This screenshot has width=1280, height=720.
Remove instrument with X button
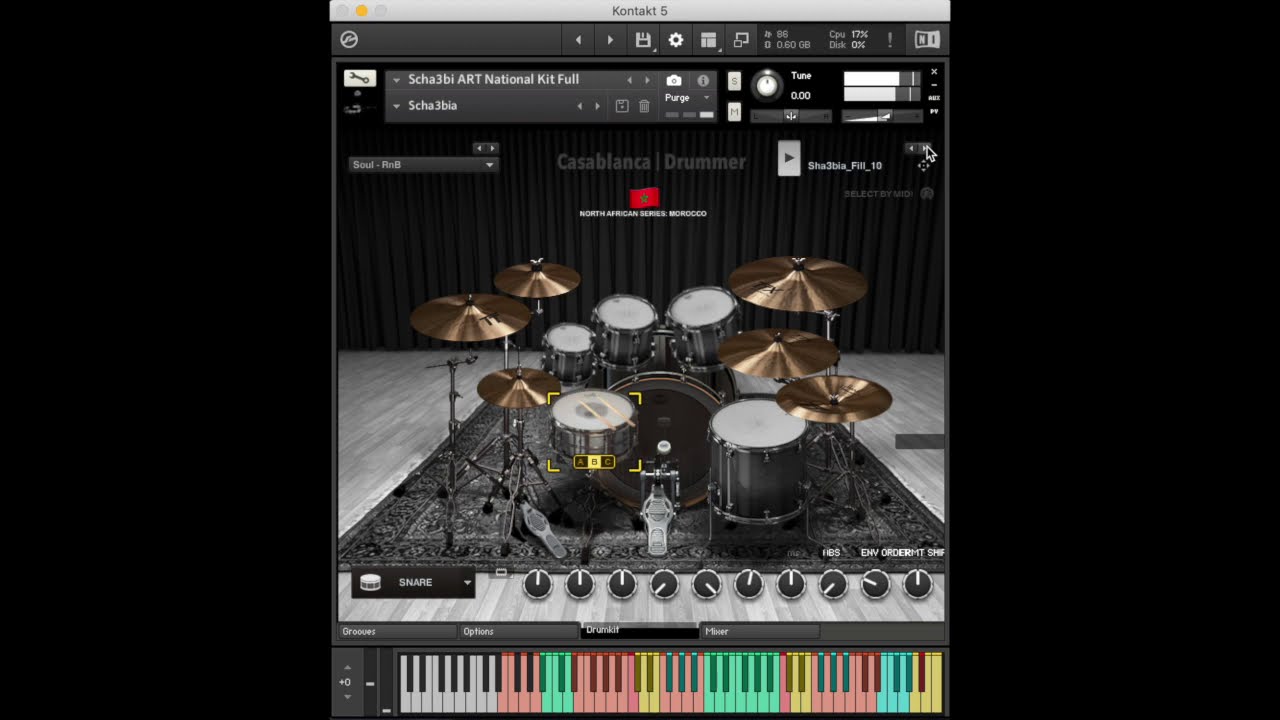click(934, 72)
